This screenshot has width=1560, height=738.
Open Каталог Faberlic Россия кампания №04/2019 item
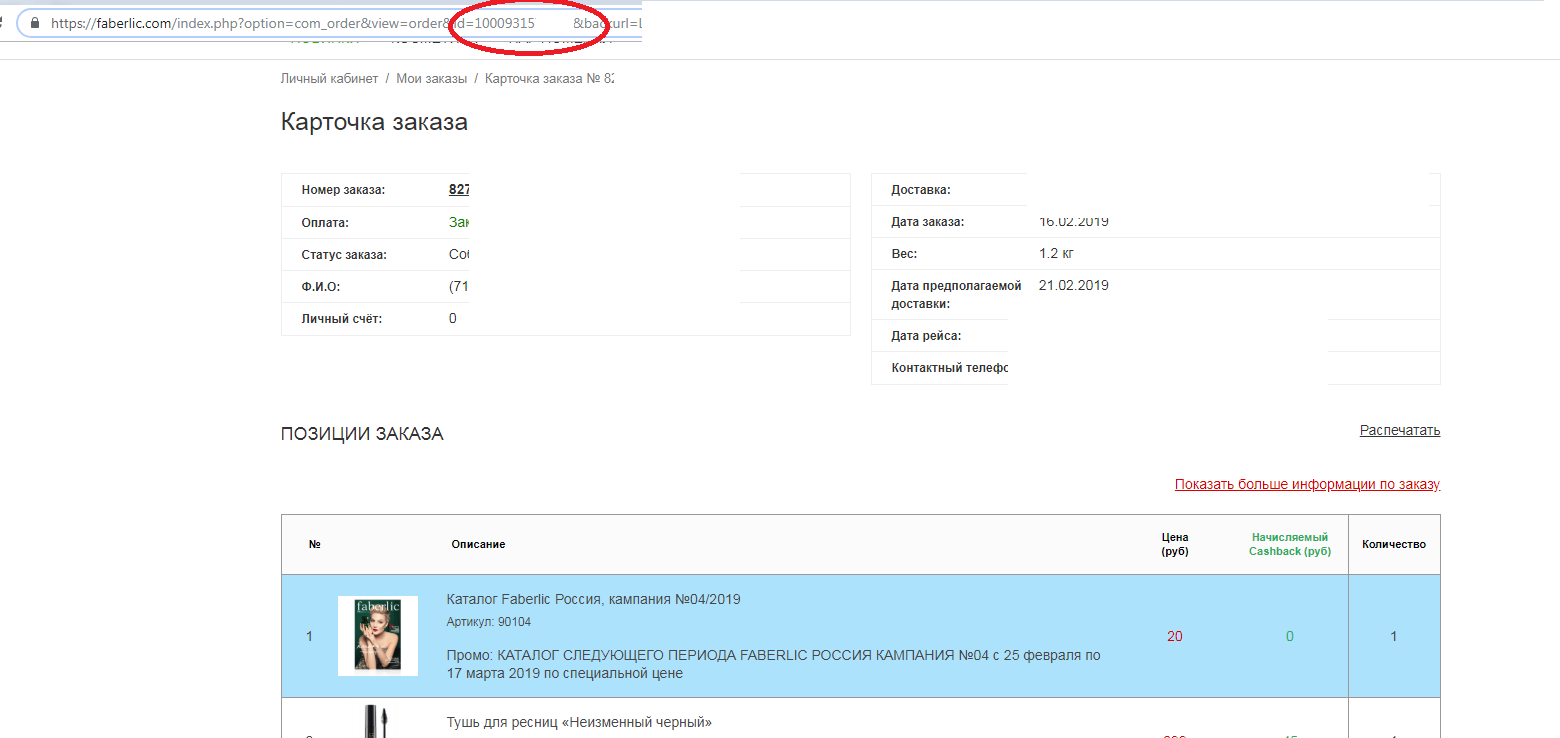pyautogui.click(x=593, y=599)
